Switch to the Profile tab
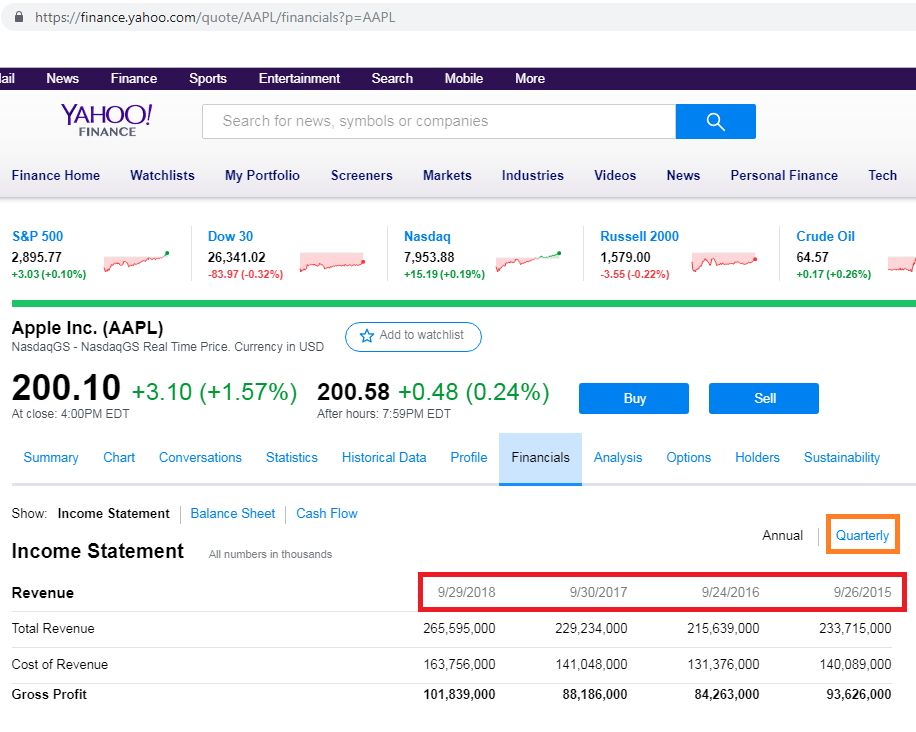Image resolution: width=916 pixels, height=732 pixels. tap(469, 457)
